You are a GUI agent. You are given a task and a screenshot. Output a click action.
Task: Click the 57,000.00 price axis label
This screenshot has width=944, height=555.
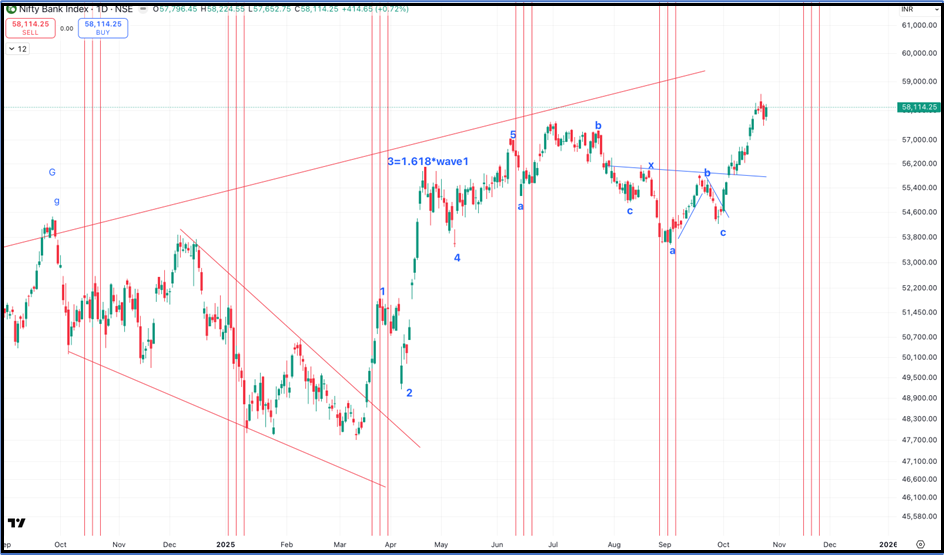point(921,140)
